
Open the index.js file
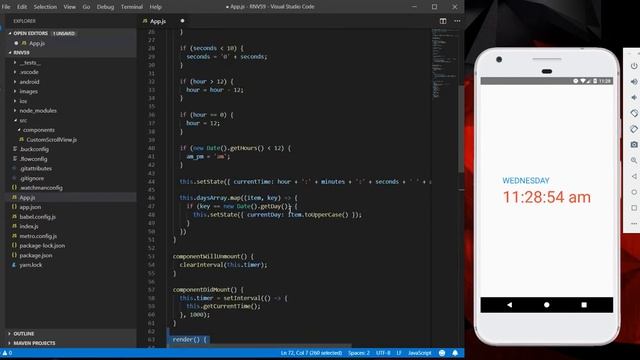[x=29, y=226]
